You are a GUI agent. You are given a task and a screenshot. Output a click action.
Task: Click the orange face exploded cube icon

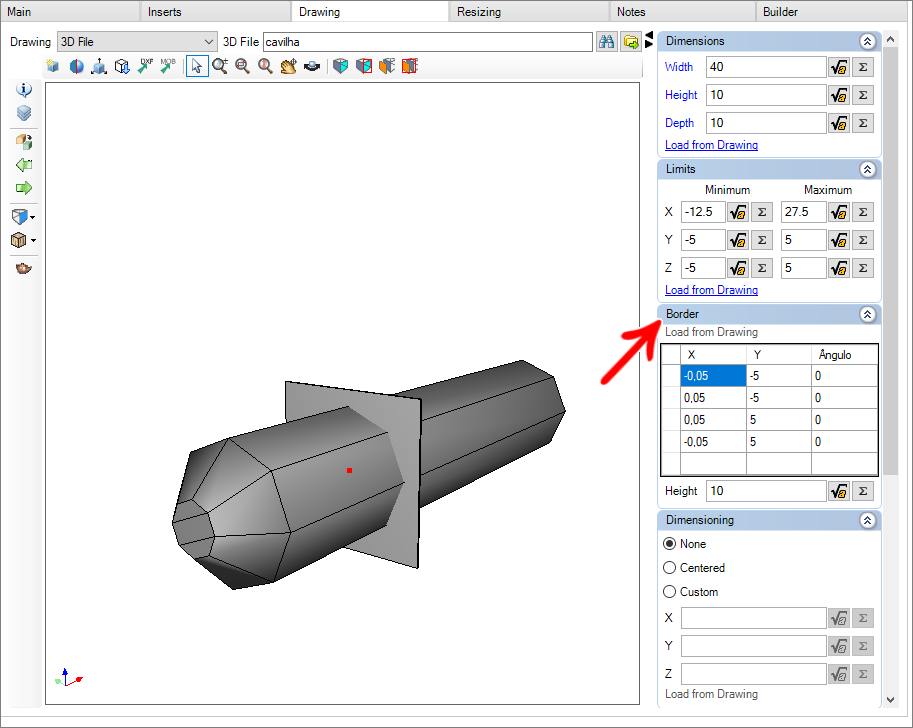click(x=387, y=66)
